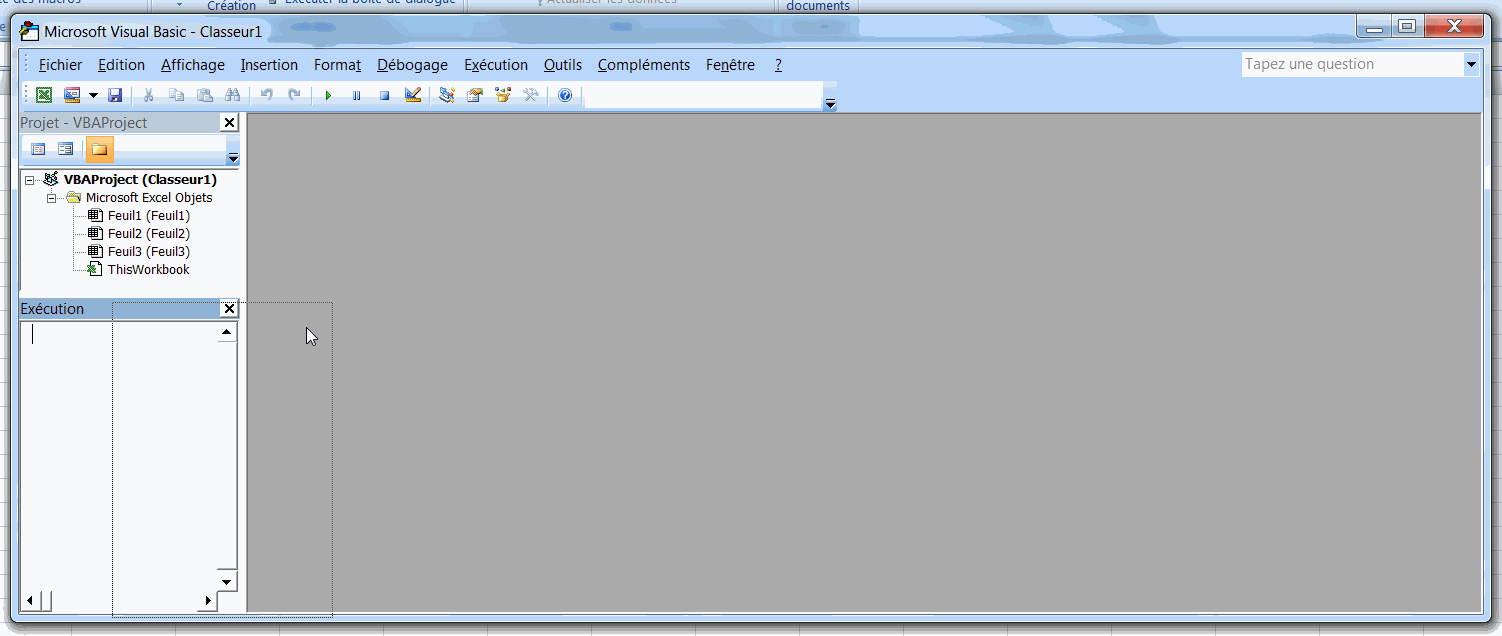Screen dimensions: 1502x636
Task: Open the Fichier menu
Action: pyautogui.click(x=60, y=65)
